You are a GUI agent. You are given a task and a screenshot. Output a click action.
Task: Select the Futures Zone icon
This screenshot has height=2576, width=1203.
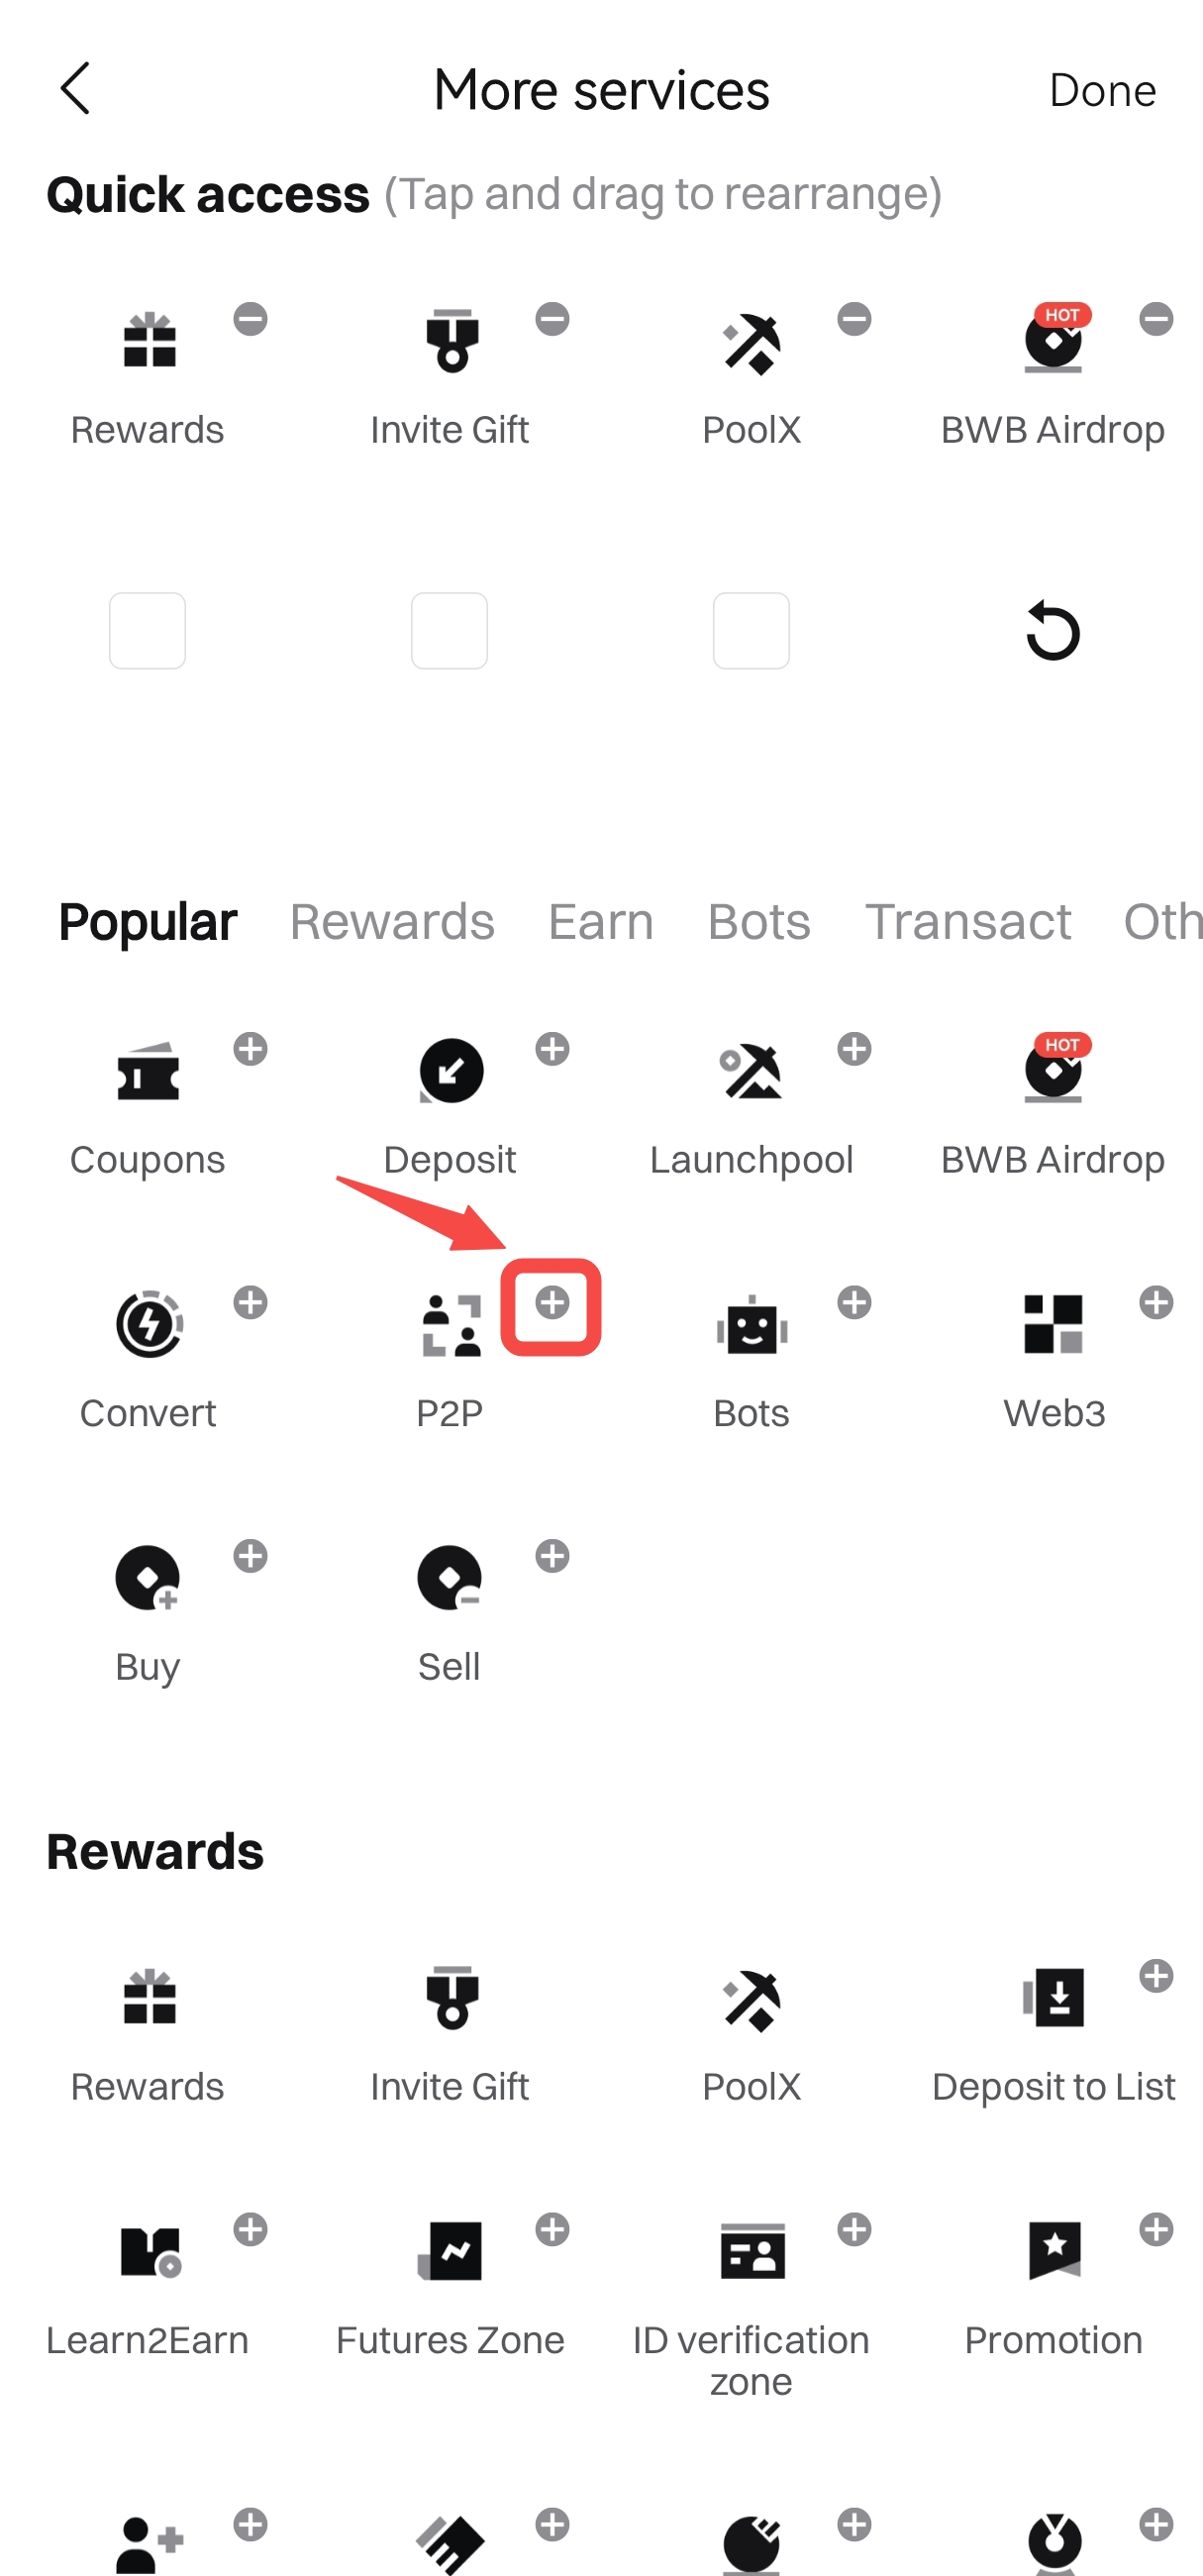tap(450, 2251)
